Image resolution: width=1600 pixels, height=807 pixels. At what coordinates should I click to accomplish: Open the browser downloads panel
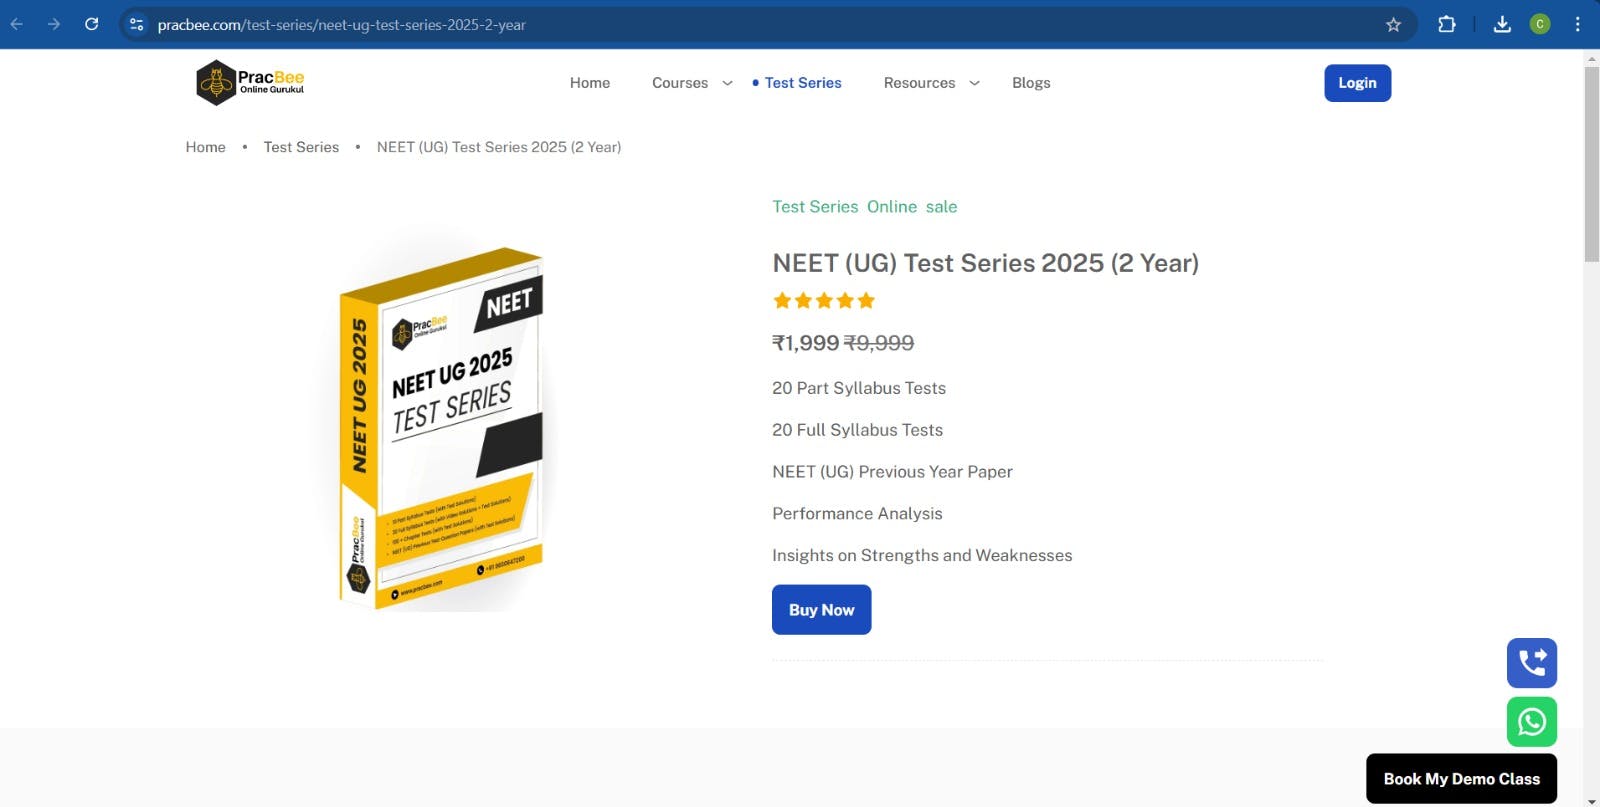[1502, 24]
